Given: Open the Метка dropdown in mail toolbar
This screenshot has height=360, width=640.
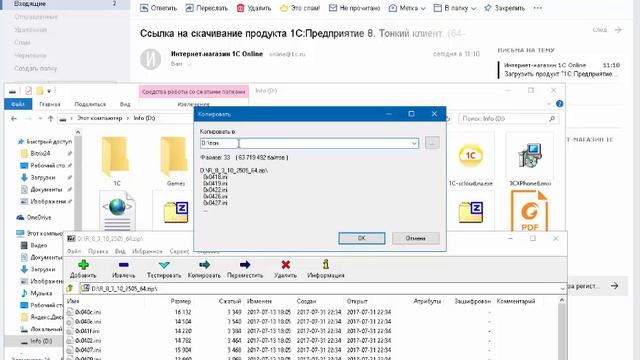Looking at the screenshot, I should (407, 8).
